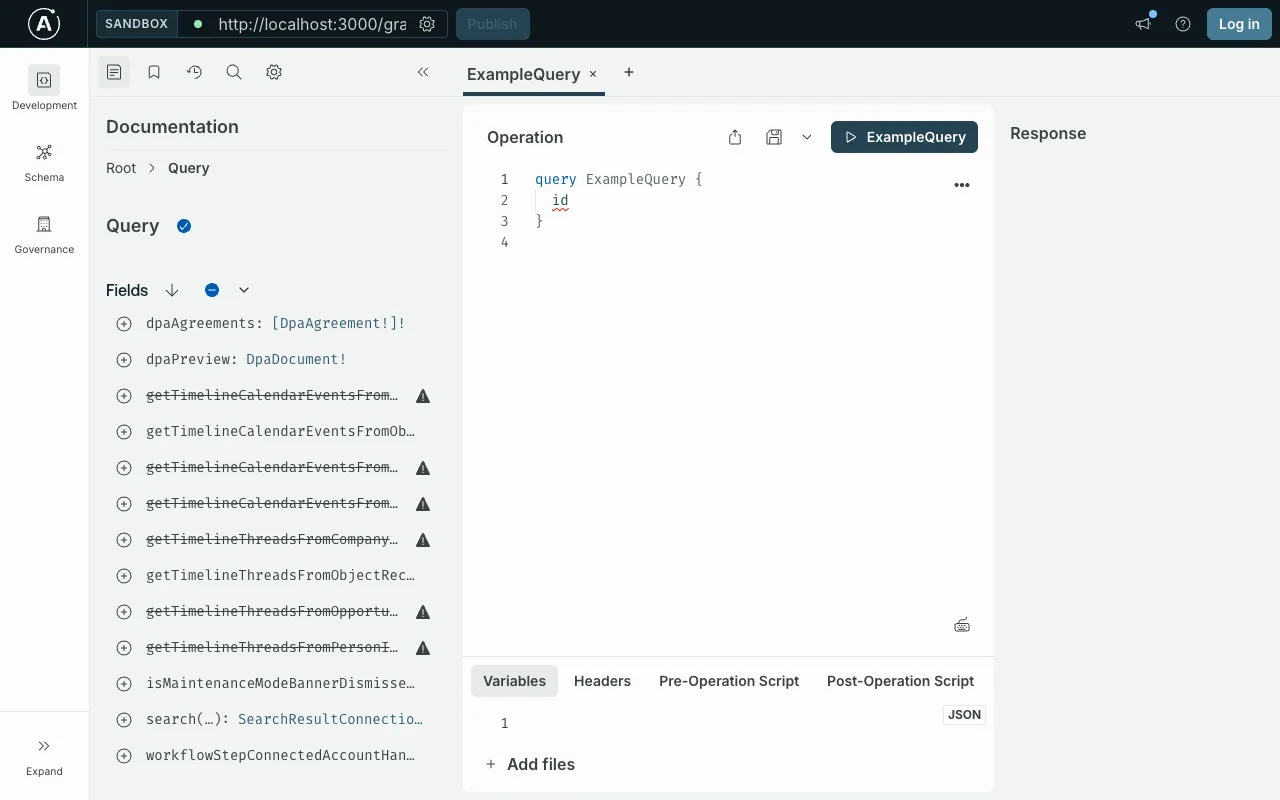Click the SANDBOX label
The width and height of the screenshot is (1280, 800).
(x=137, y=24)
